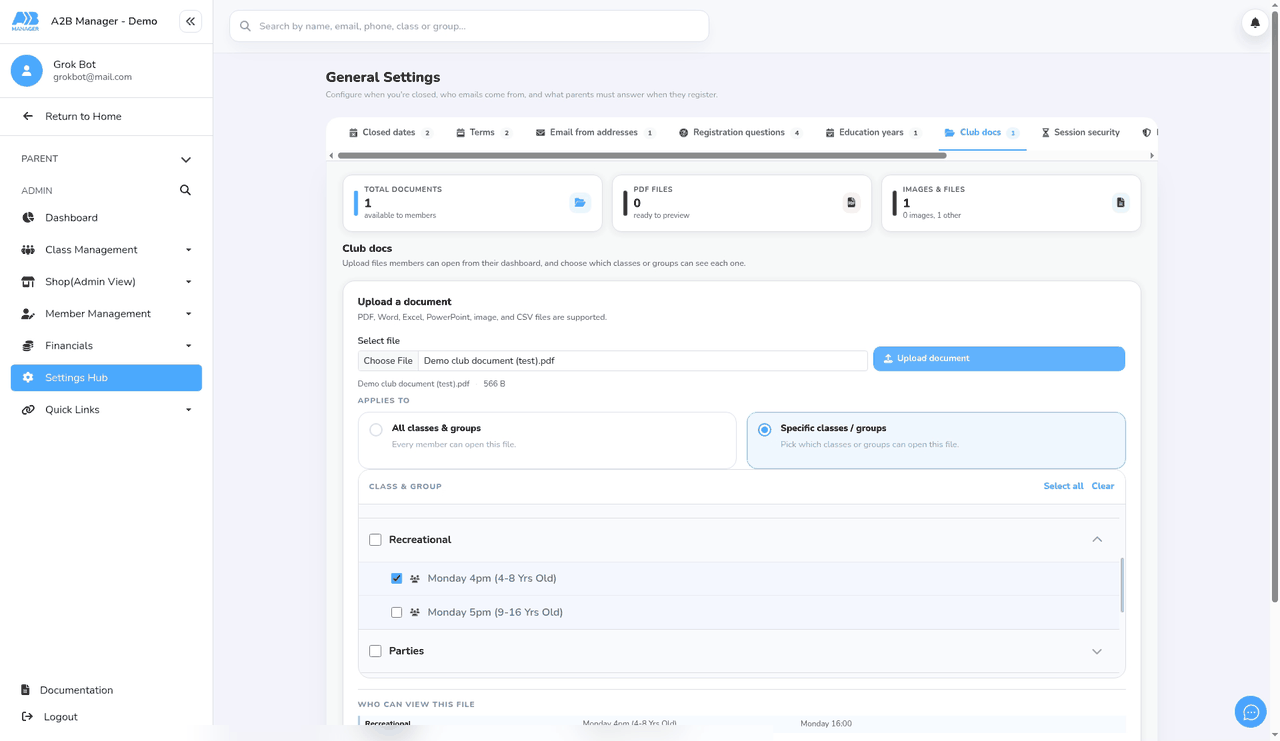The image size is (1280, 741).
Task: Expand the PARENT sidebar section
Action: (186, 160)
